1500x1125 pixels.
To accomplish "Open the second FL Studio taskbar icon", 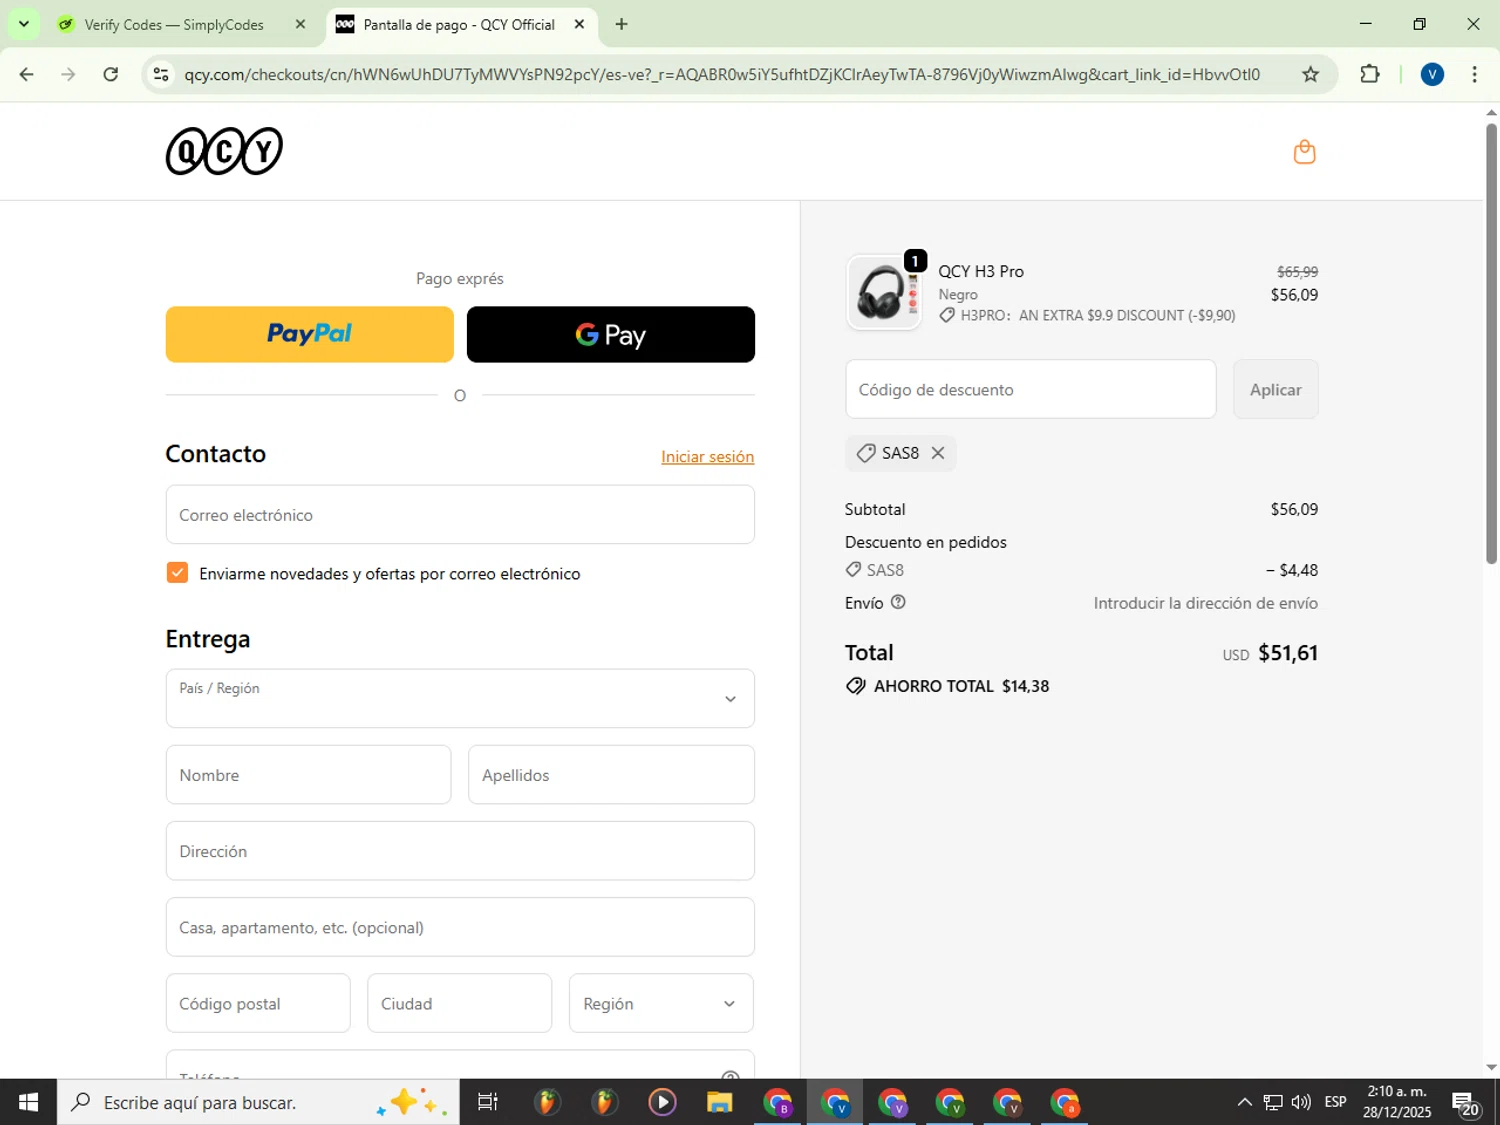I will (x=604, y=1102).
